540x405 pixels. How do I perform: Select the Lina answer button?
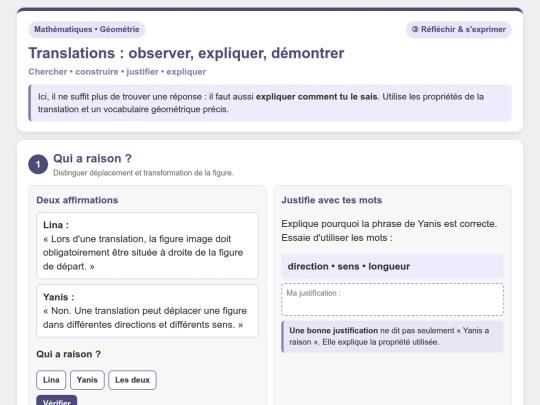[x=51, y=380]
